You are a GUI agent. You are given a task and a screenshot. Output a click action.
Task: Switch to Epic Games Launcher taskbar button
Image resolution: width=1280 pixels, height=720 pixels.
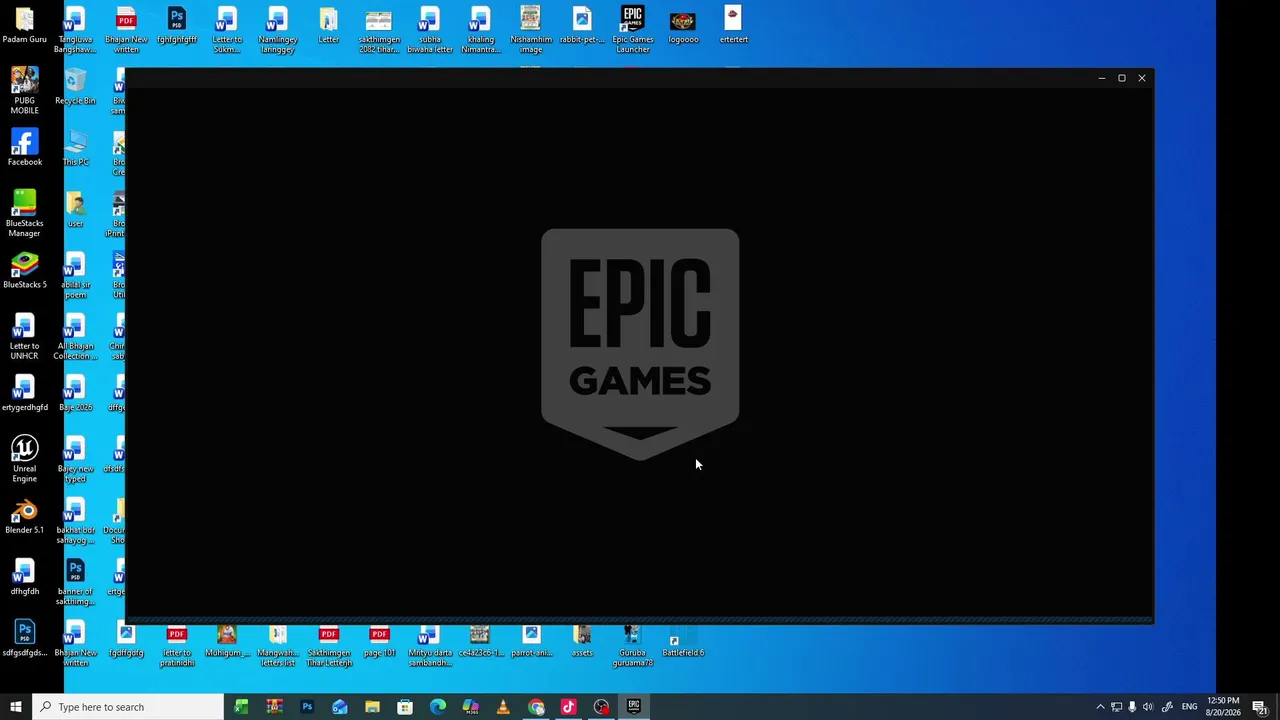point(634,707)
